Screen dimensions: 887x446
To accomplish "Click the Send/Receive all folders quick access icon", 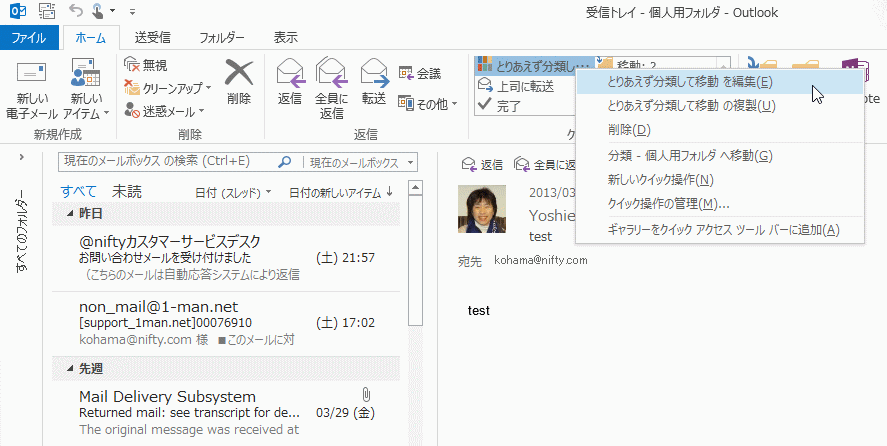I will [47, 11].
